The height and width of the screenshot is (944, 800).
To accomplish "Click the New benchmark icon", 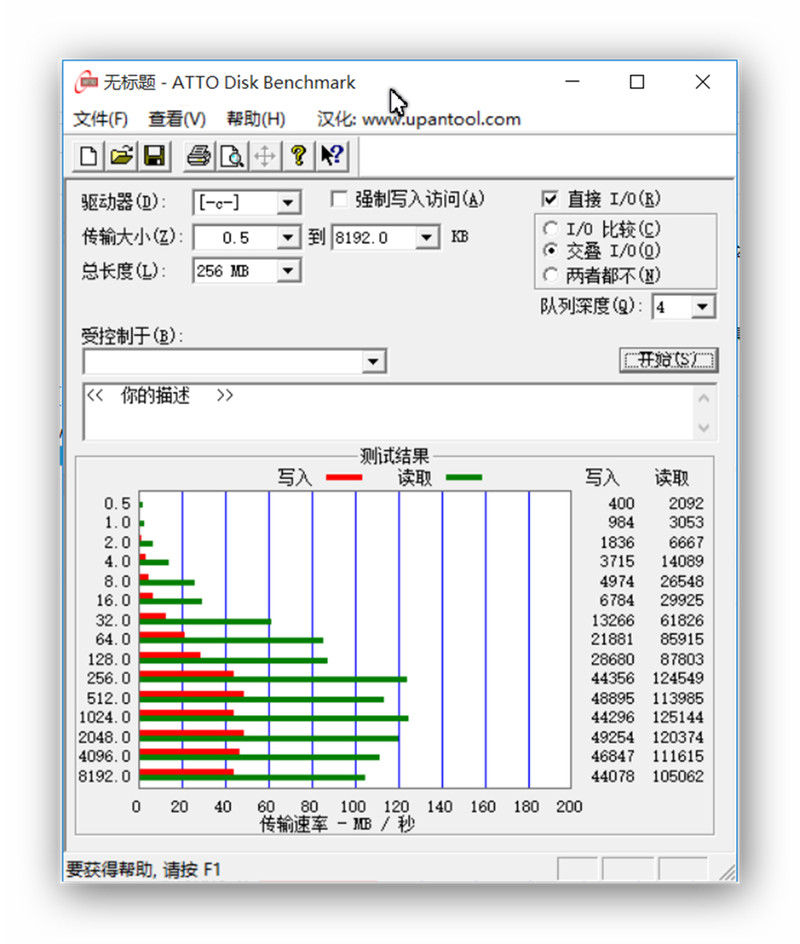I will point(87,156).
